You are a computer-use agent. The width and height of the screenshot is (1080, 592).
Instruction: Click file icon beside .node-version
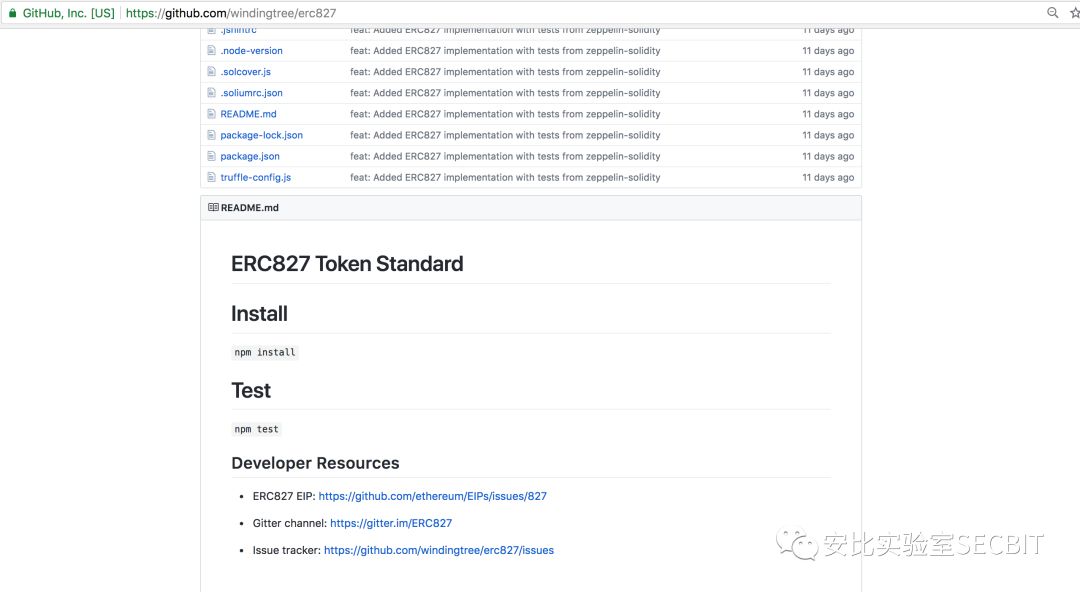[x=211, y=50]
